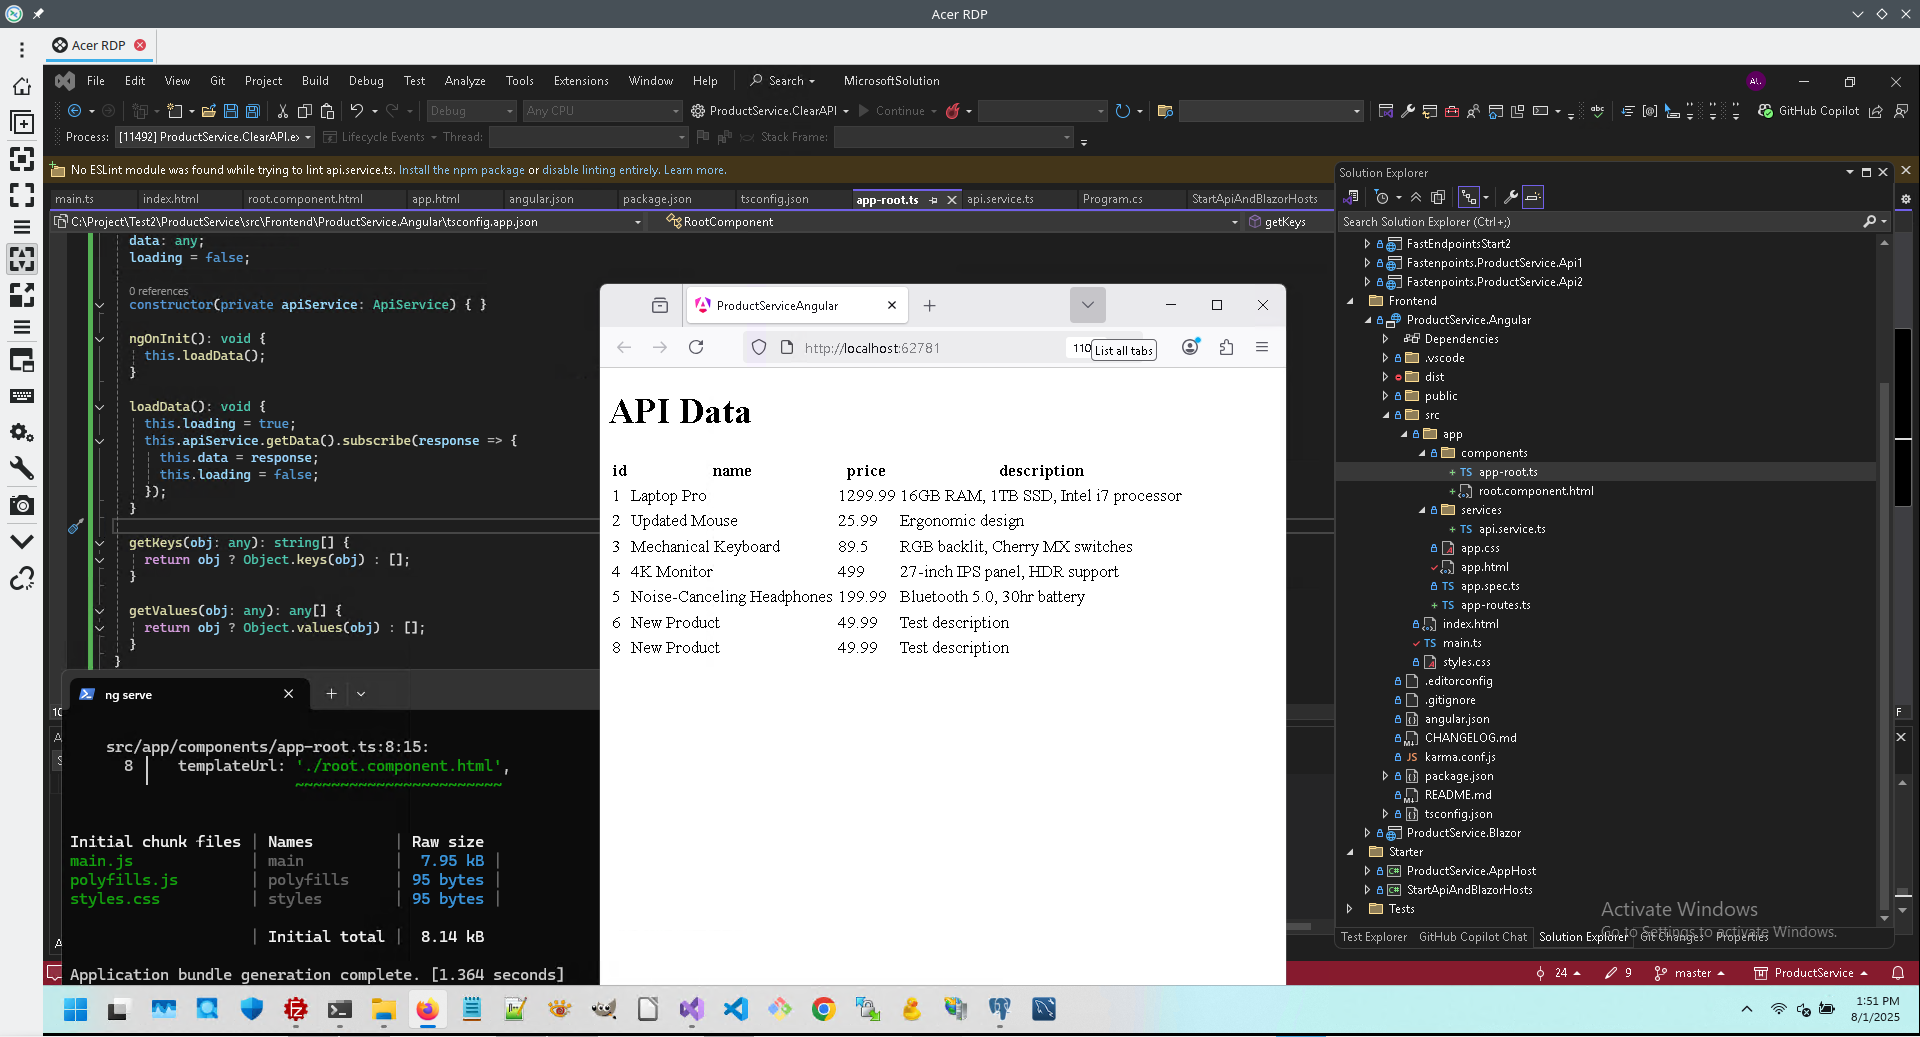Open the RootComponent class navigation dropdown
Viewport: 1920px width, 1037px height.
tap(953, 222)
